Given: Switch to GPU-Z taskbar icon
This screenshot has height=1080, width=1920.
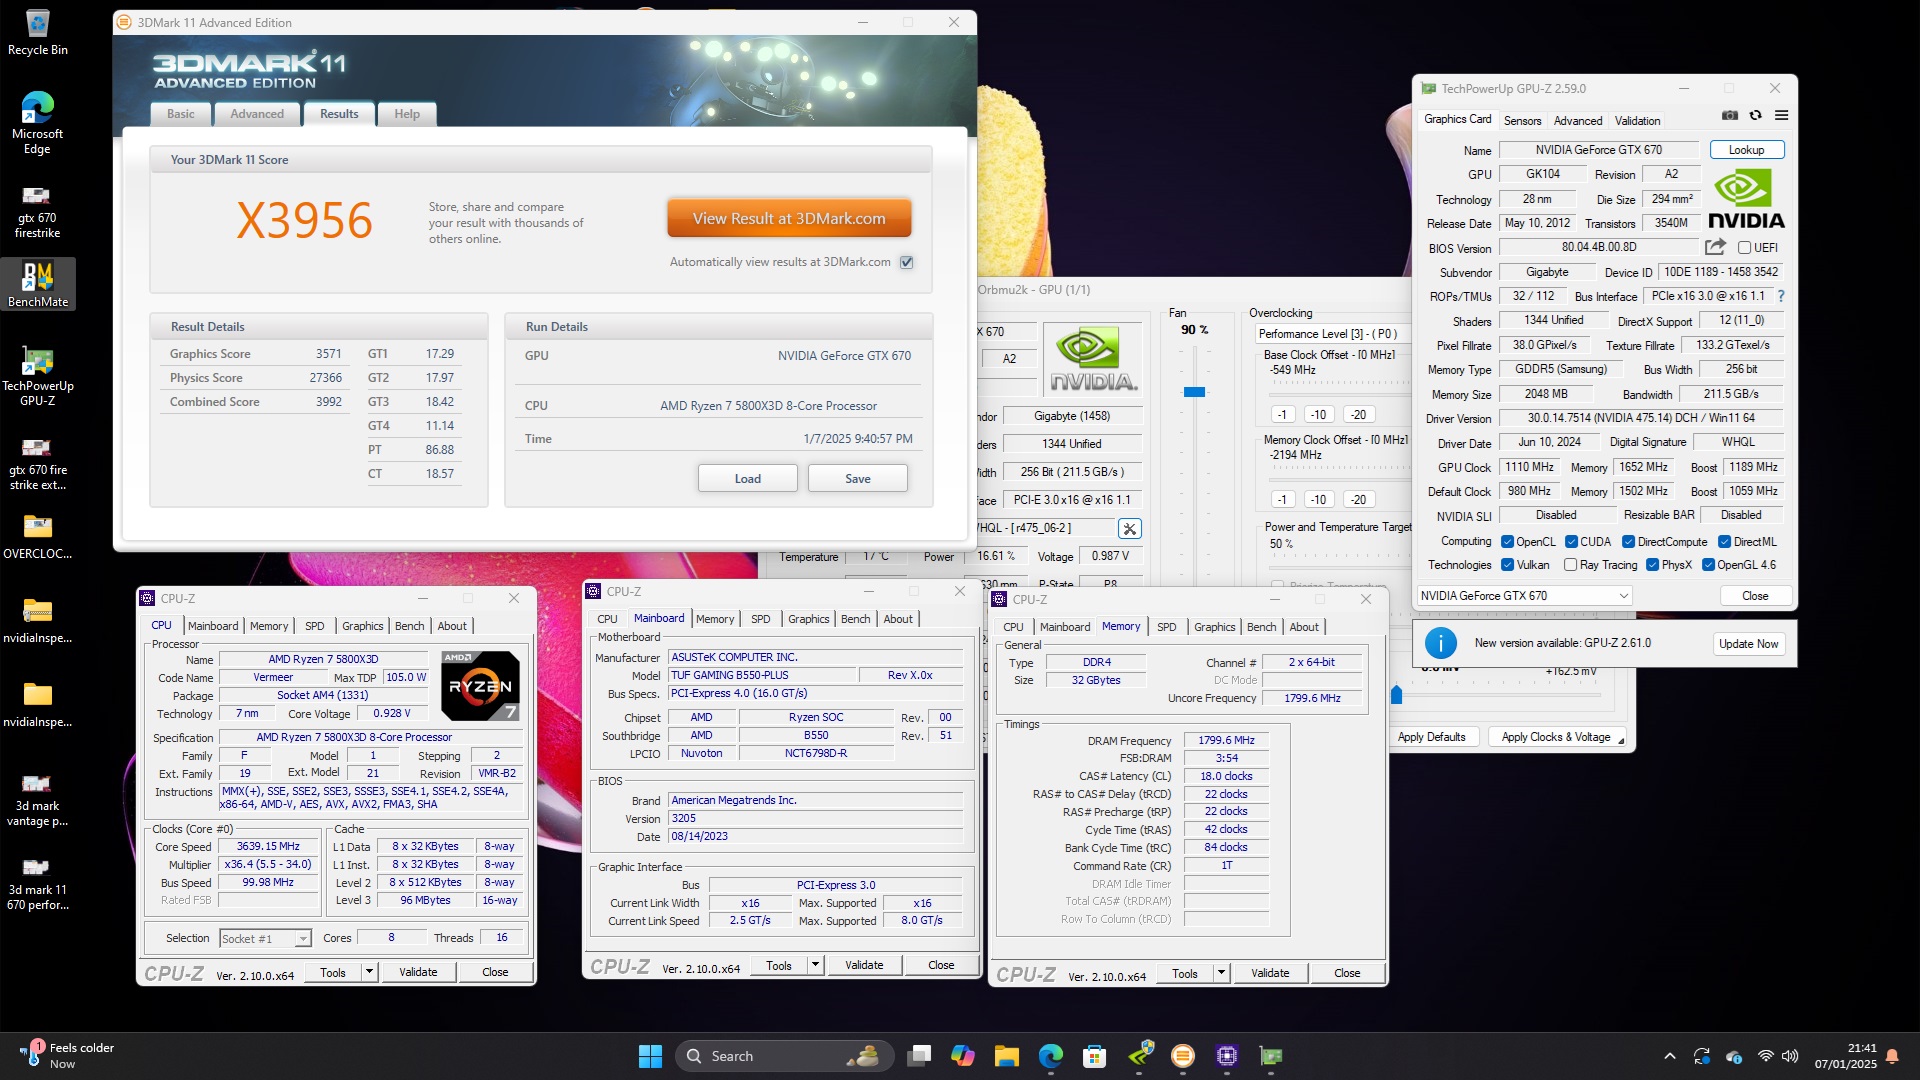Looking at the screenshot, I should [x=1271, y=1056].
